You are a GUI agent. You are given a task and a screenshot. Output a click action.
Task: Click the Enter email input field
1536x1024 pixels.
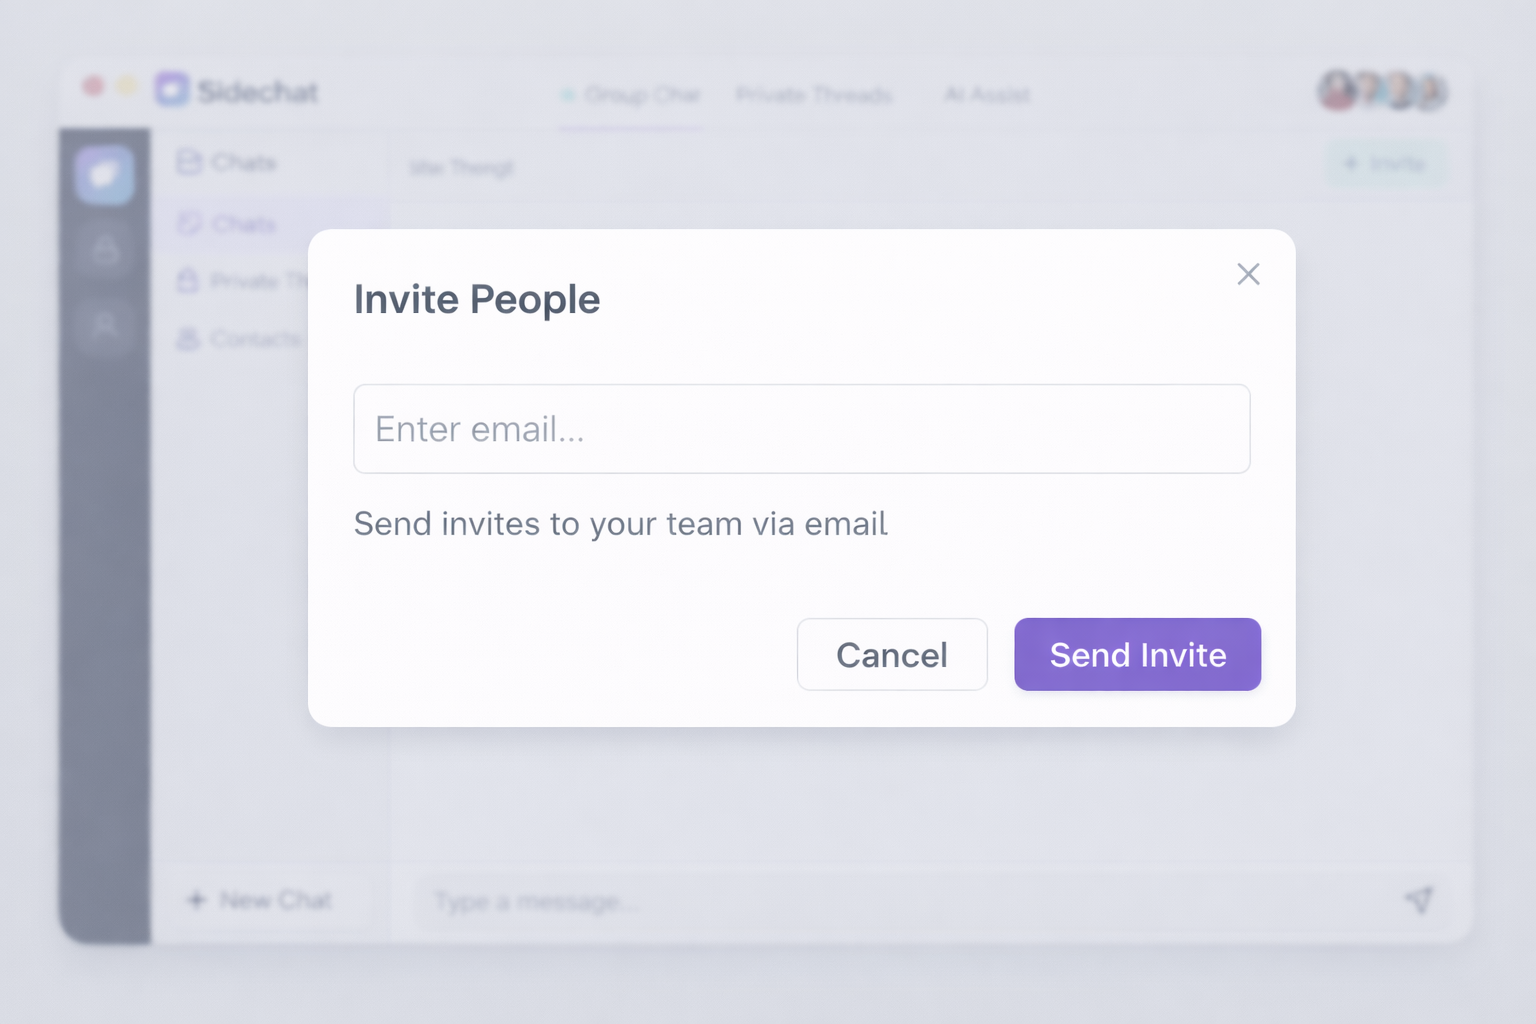tap(801, 428)
